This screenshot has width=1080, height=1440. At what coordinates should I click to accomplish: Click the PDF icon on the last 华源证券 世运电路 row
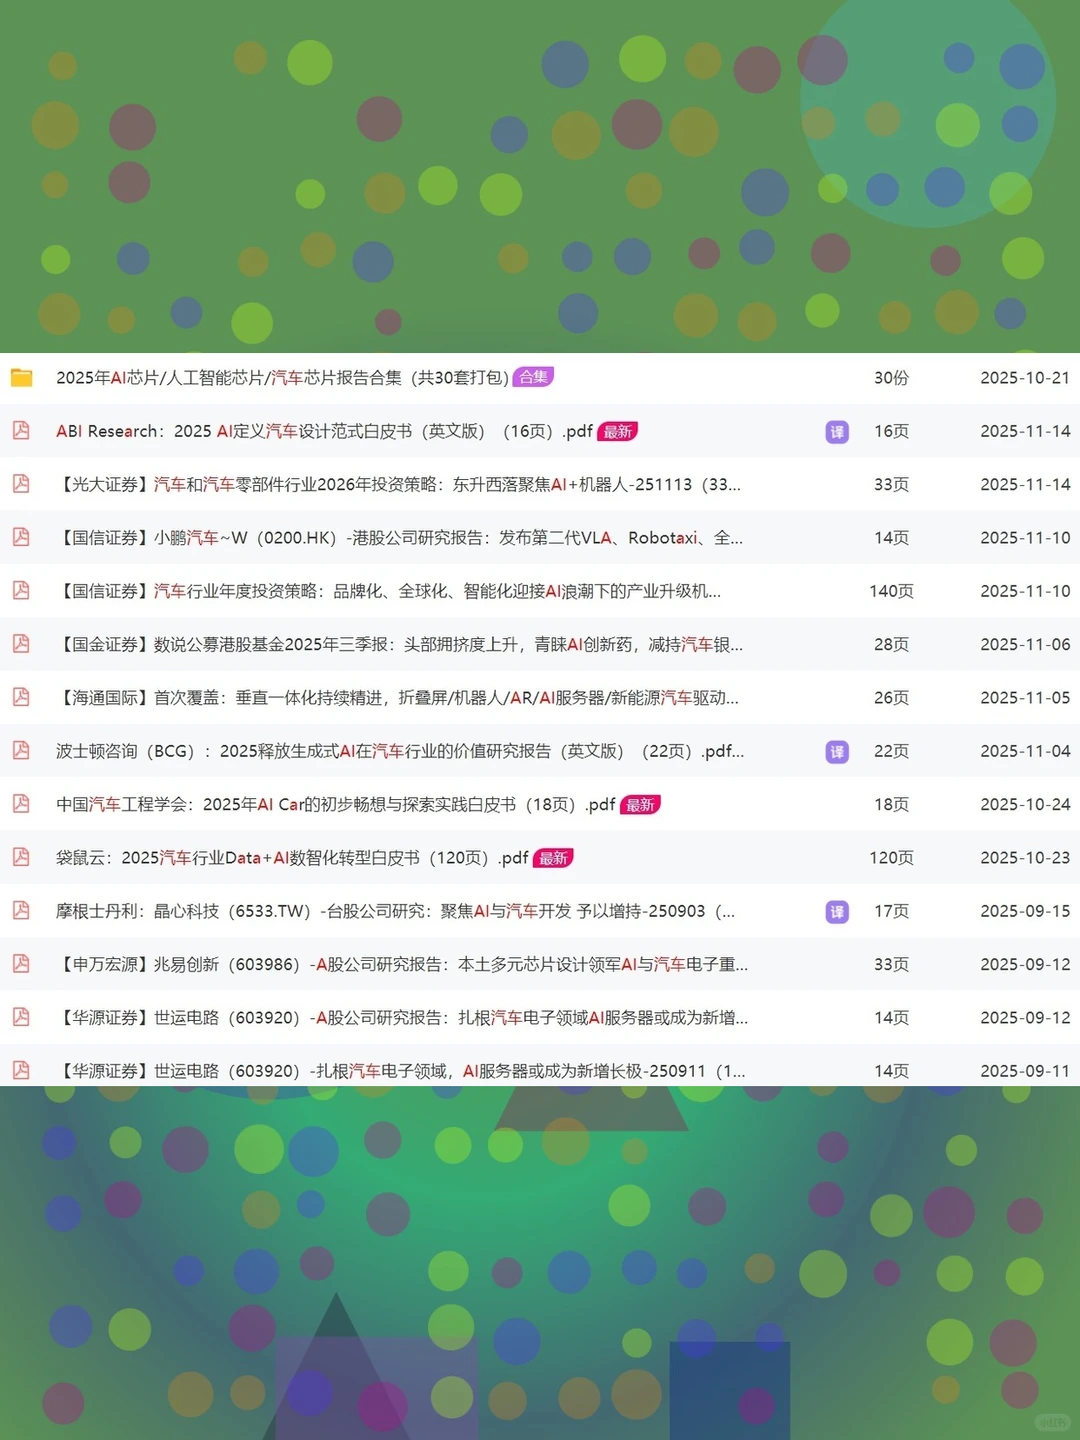point(20,1070)
